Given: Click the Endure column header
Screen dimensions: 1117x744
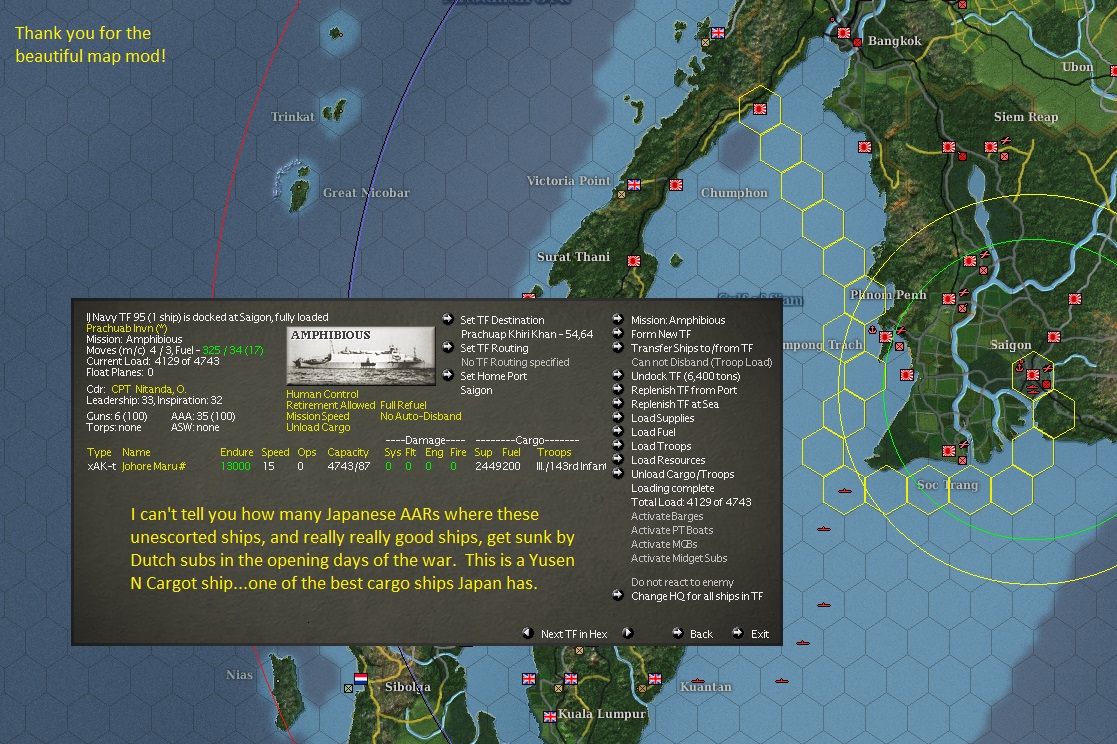Looking at the screenshot, I should [x=237, y=452].
